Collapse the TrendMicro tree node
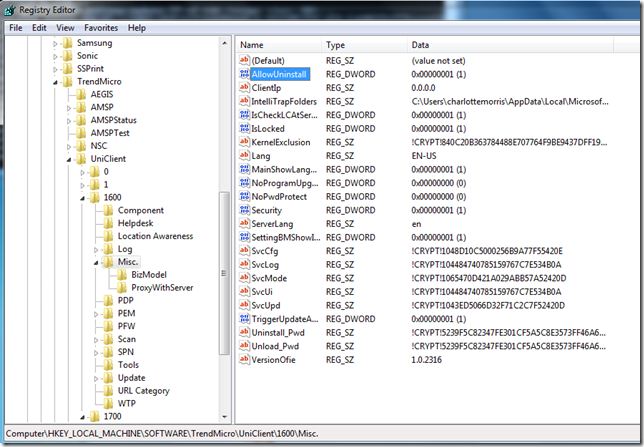644x447 pixels. (x=55, y=82)
